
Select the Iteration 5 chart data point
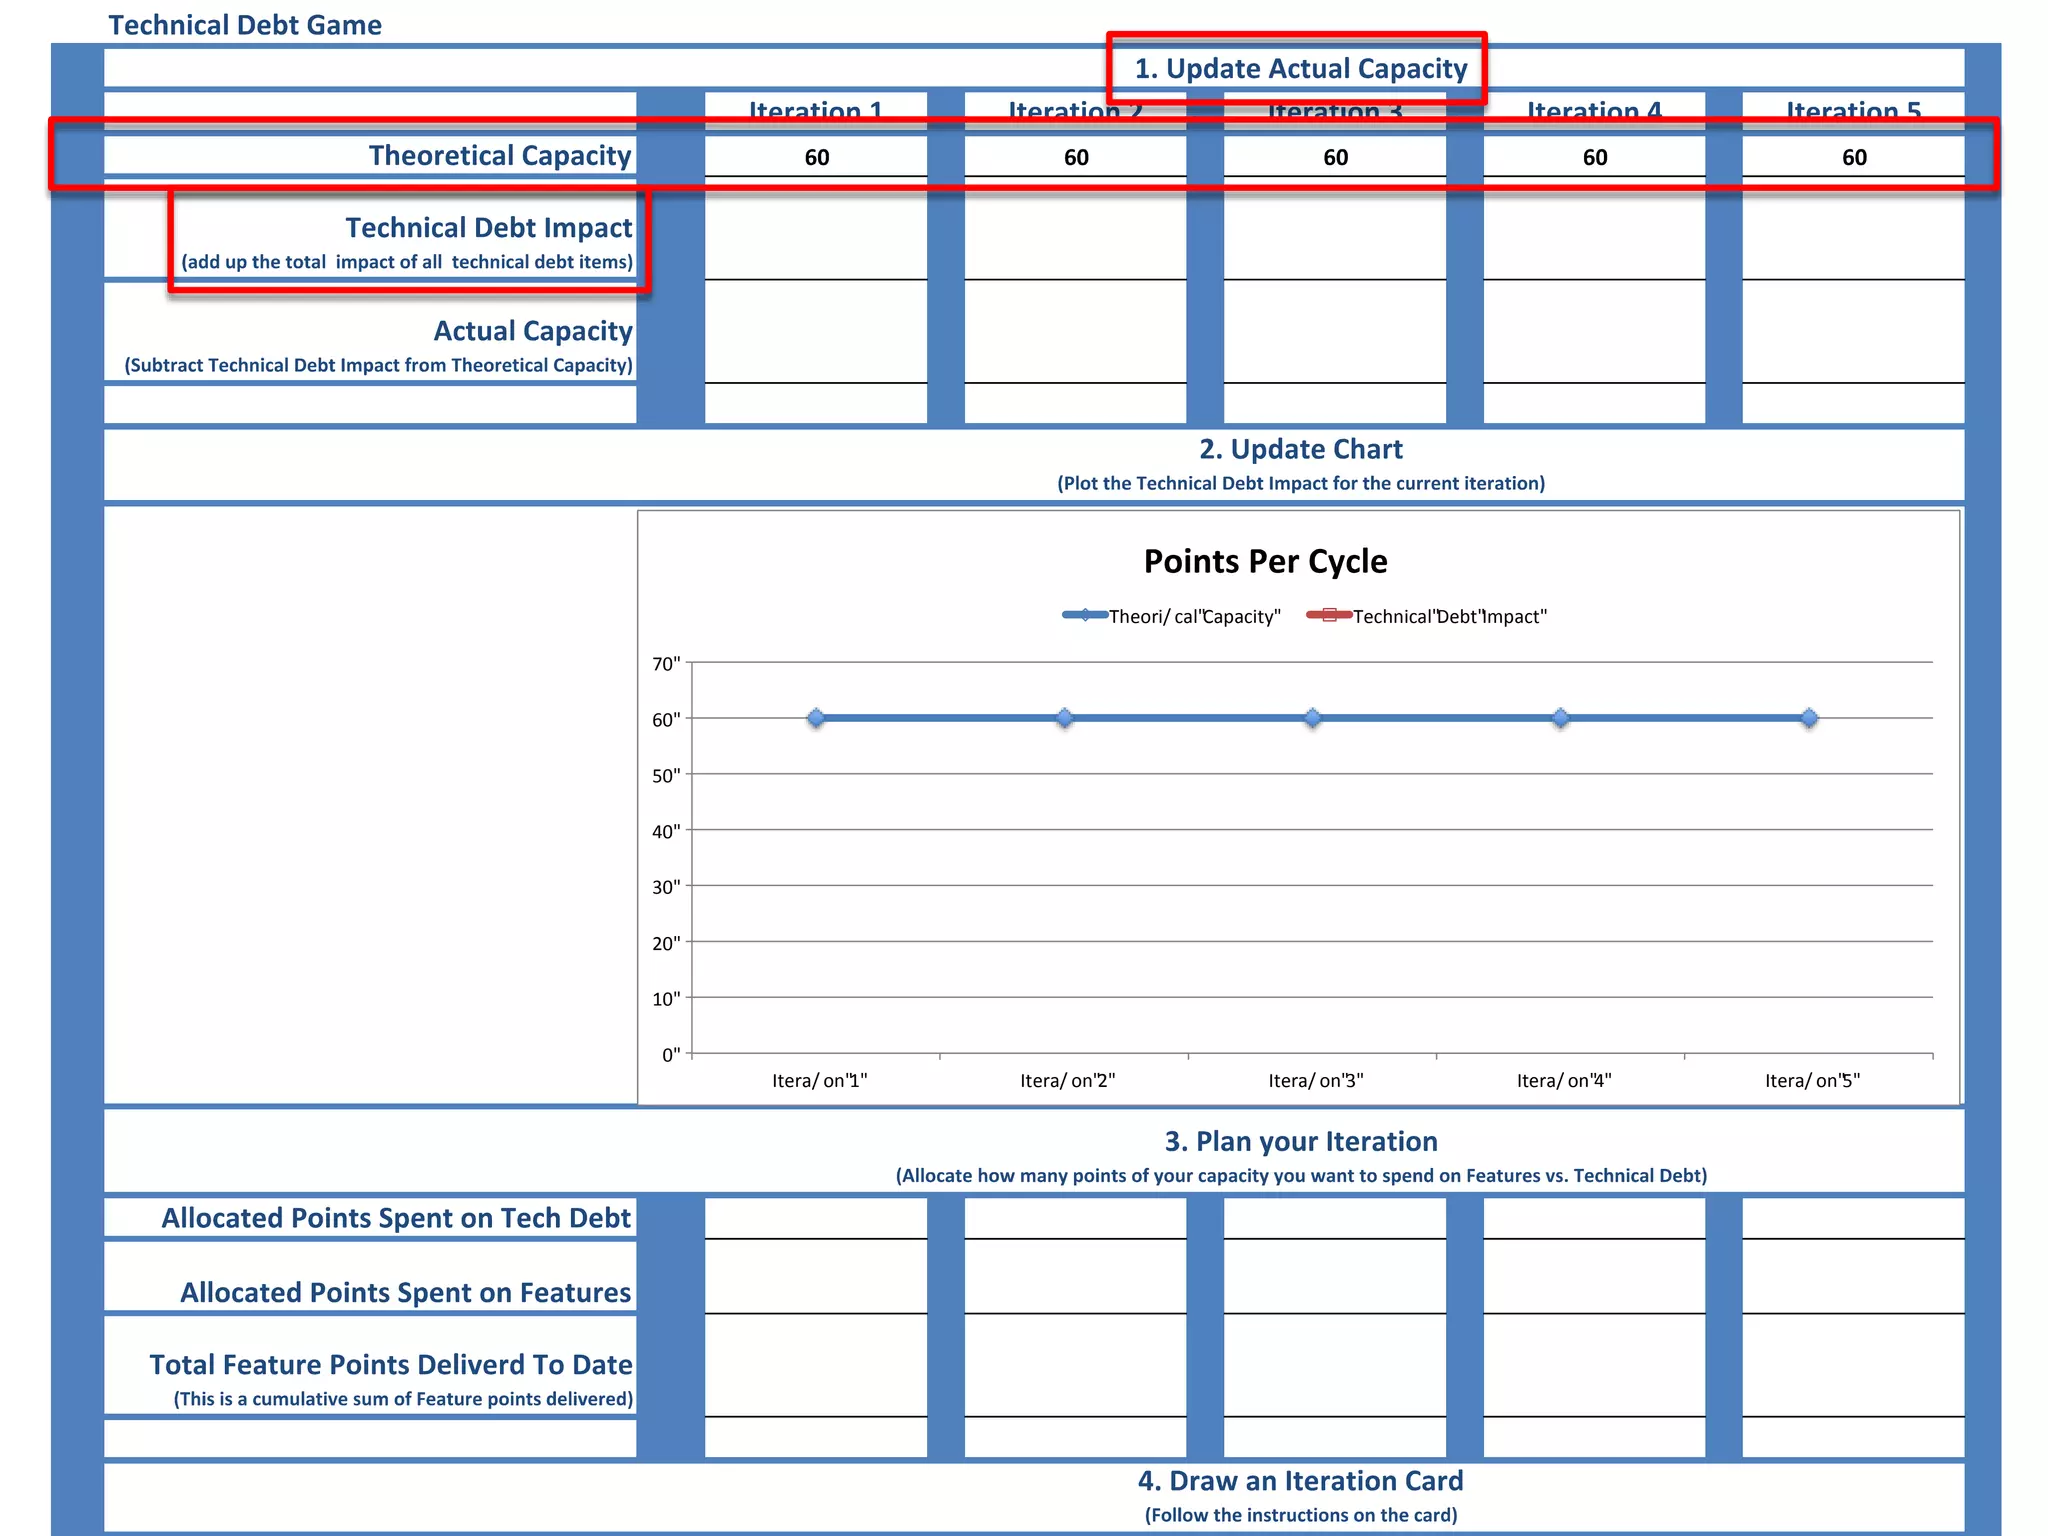coord(1809,718)
